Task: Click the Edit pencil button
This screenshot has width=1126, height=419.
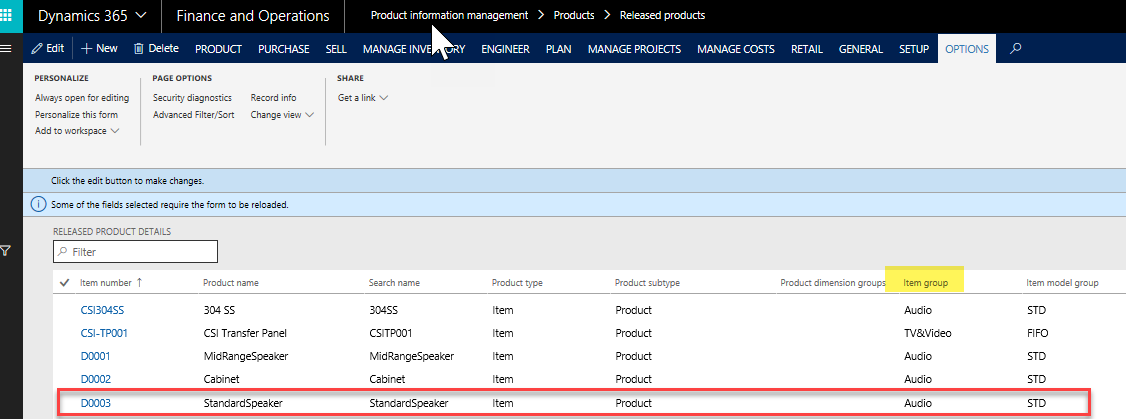Action: (48, 48)
